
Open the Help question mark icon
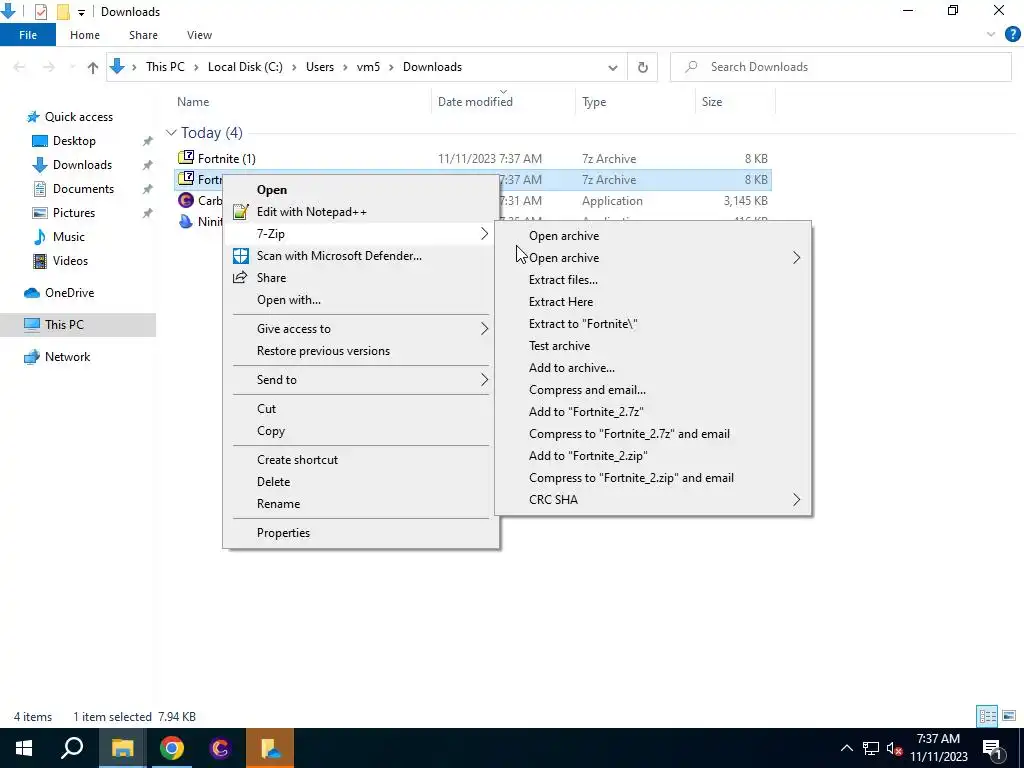1012,35
